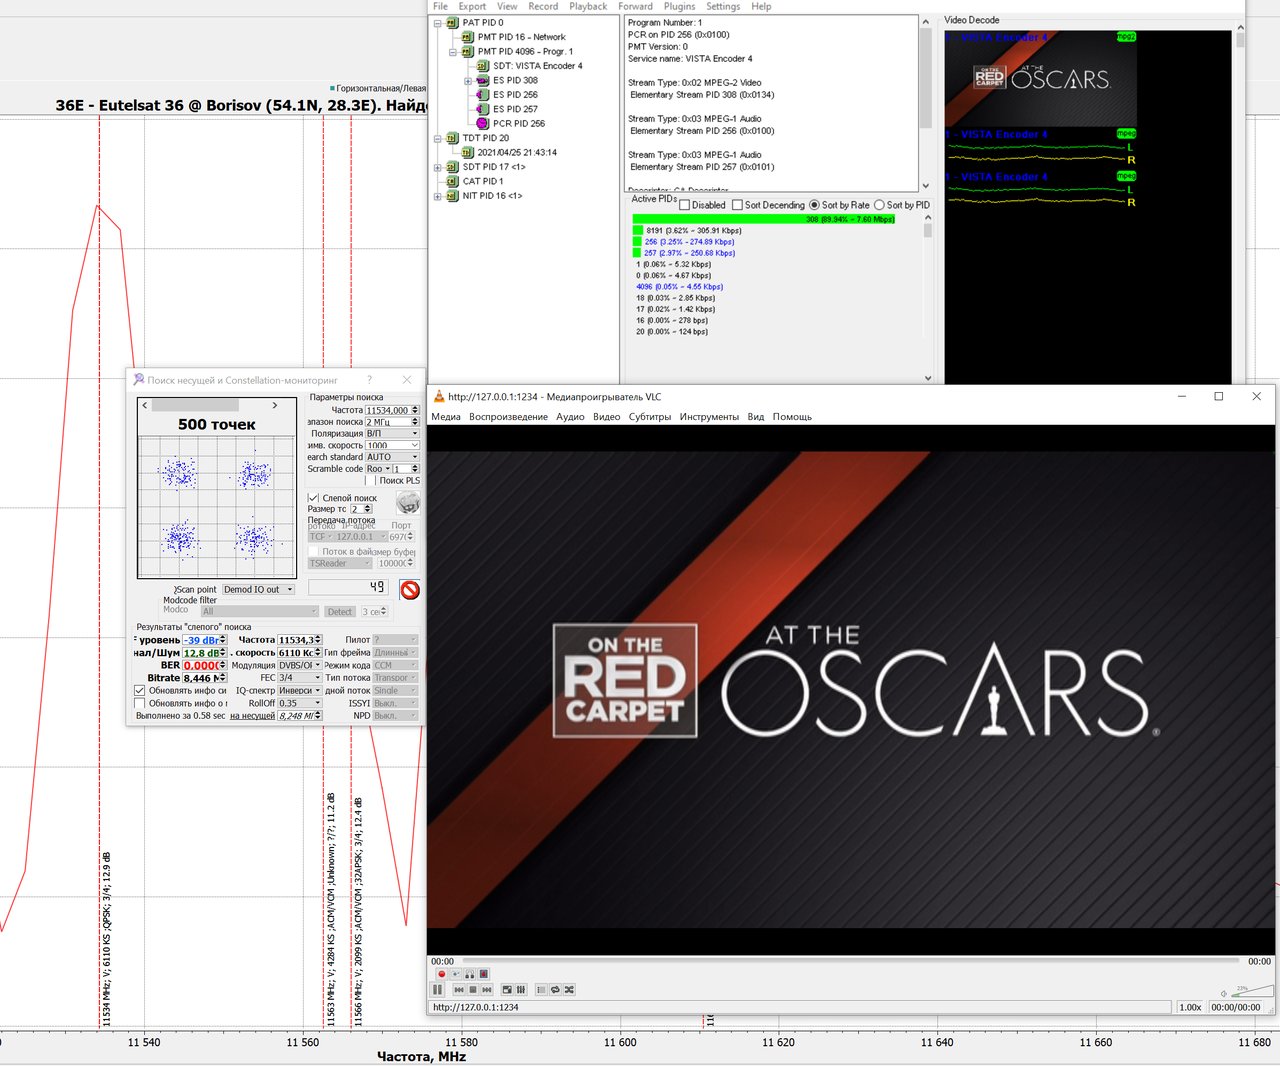Toggle Поток в файзмер буфер checkbox
This screenshot has height=1066, width=1280.
tap(314, 551)
